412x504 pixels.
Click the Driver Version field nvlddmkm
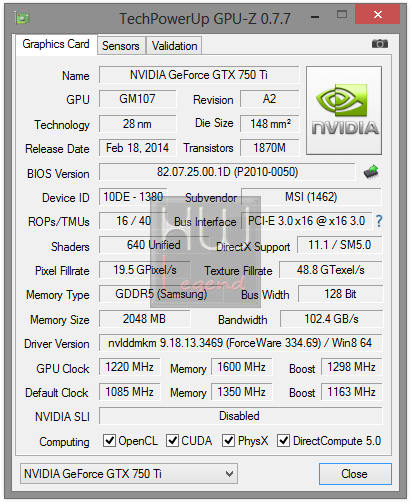click(x=240, y=343)
